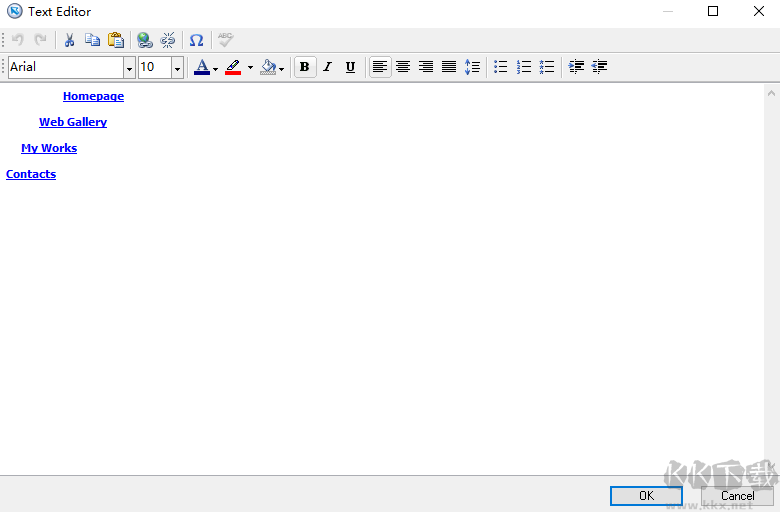This screenshot has width=780, height=512.
Task: Apply the red text highlight color
Action: tap(233, 67)
